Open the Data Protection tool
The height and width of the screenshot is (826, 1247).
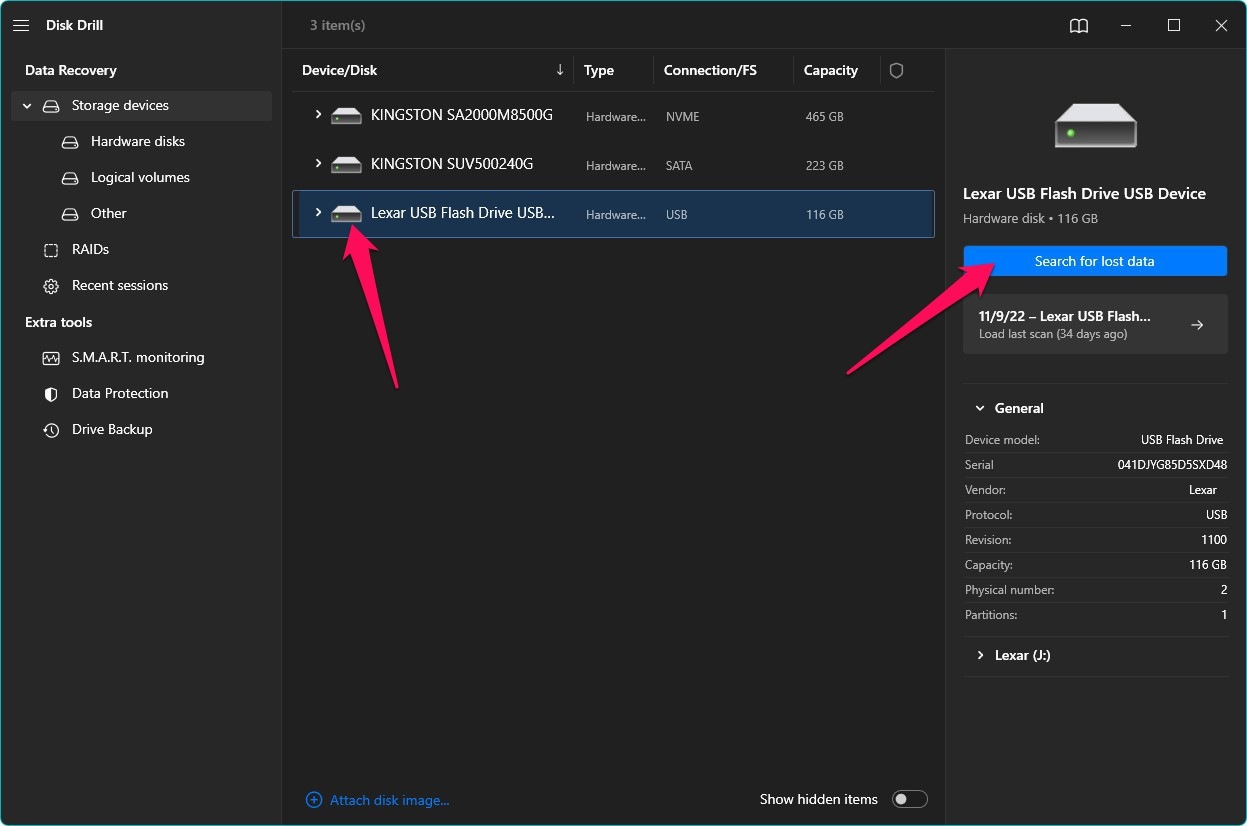tap(120, 394)
